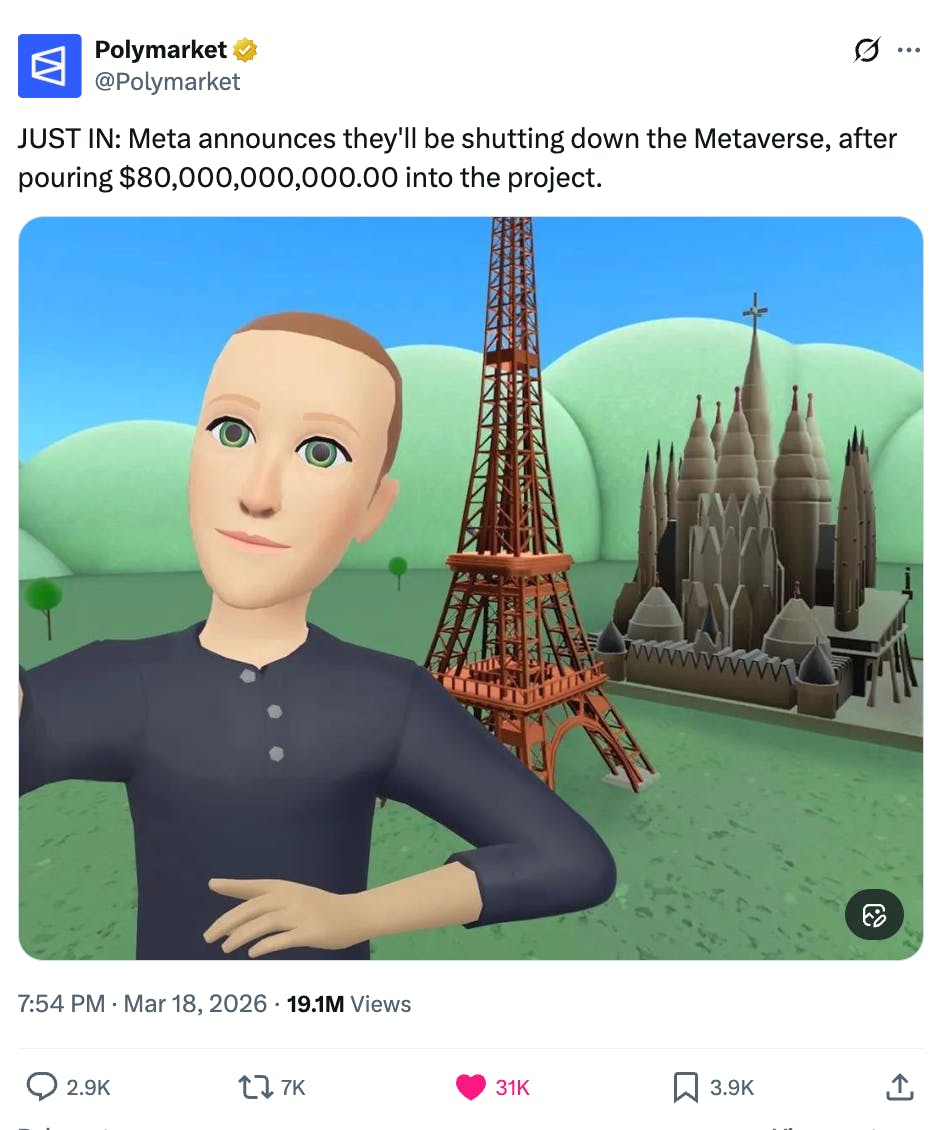This screenshot has height=1130, width=950.
Task: Click the edit image with Grok button
Action: (874, 915)
